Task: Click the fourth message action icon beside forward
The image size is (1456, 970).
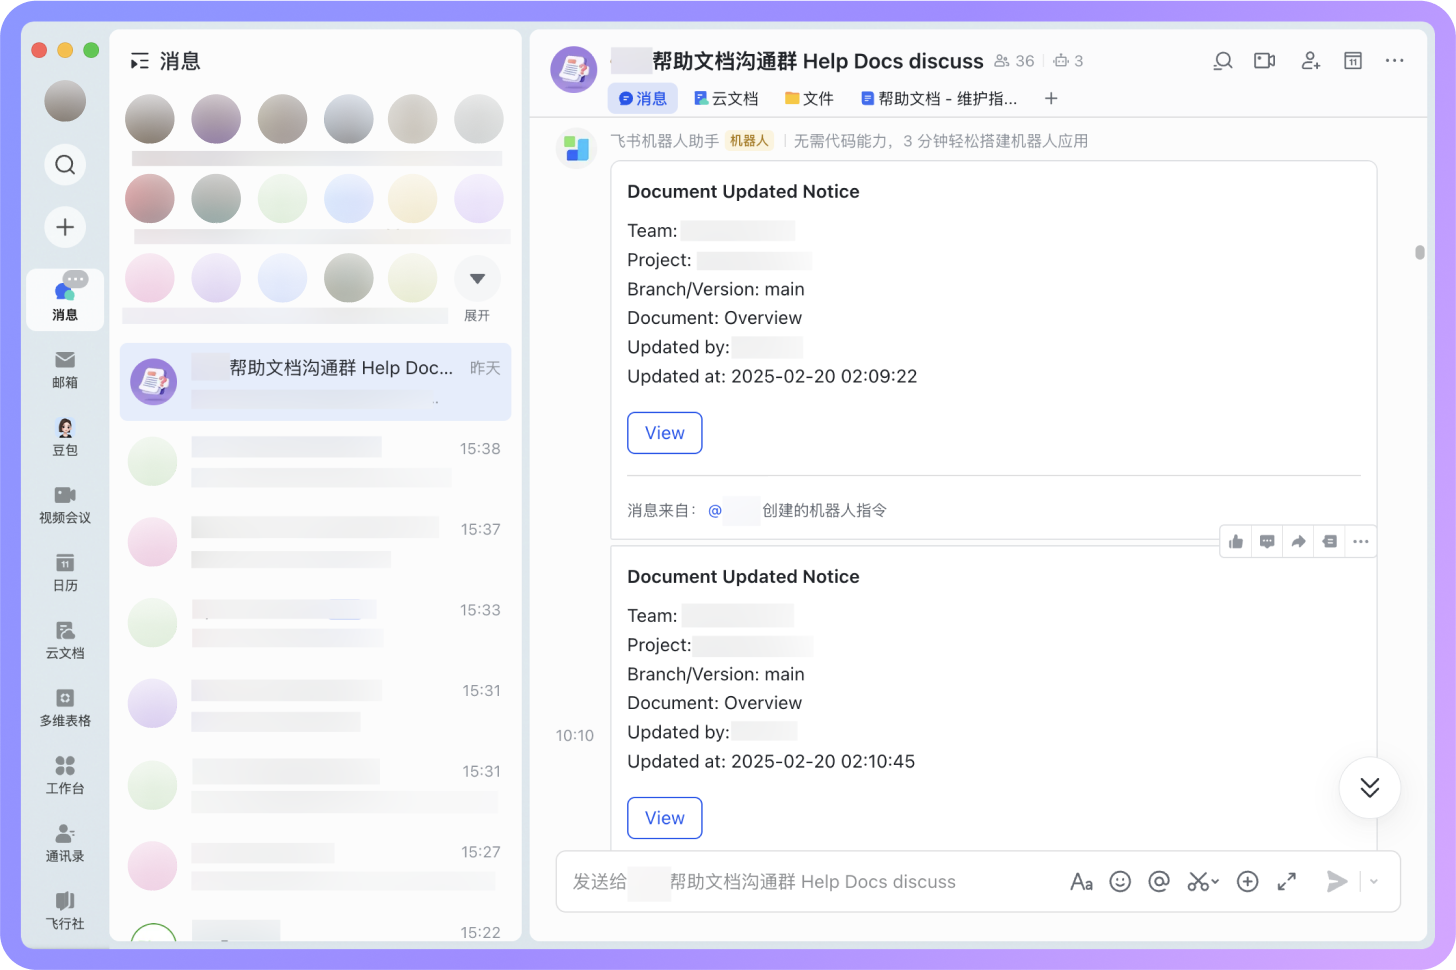Action: (1329, 542)
